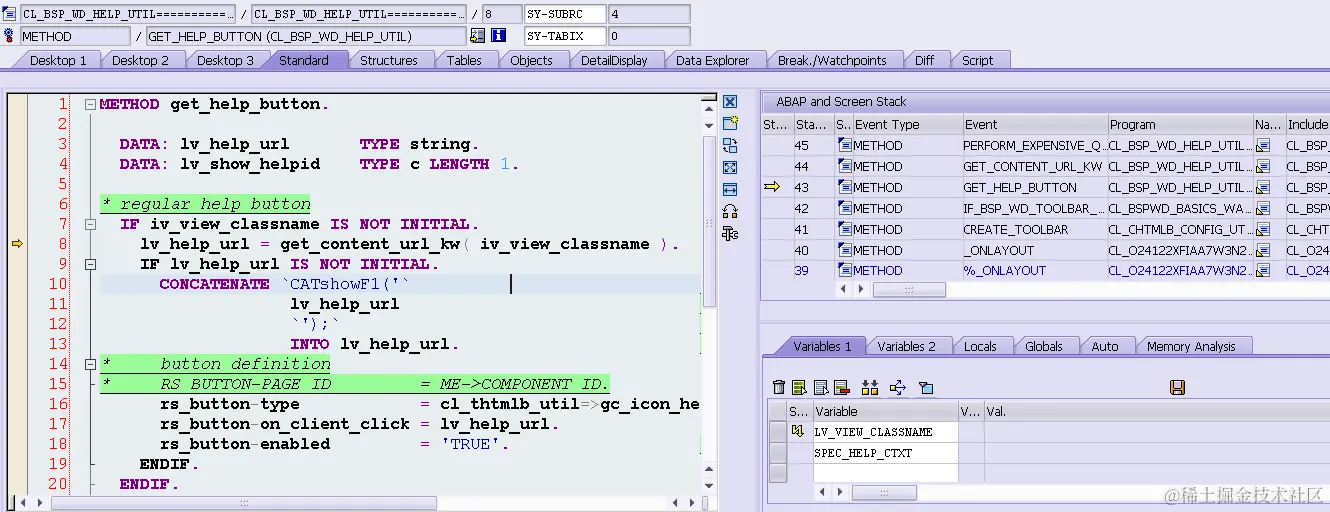Select stack event GET_CONTENT_URL_KW
This screenshot has height=512, width=1330.
[x=1033, y=166]
